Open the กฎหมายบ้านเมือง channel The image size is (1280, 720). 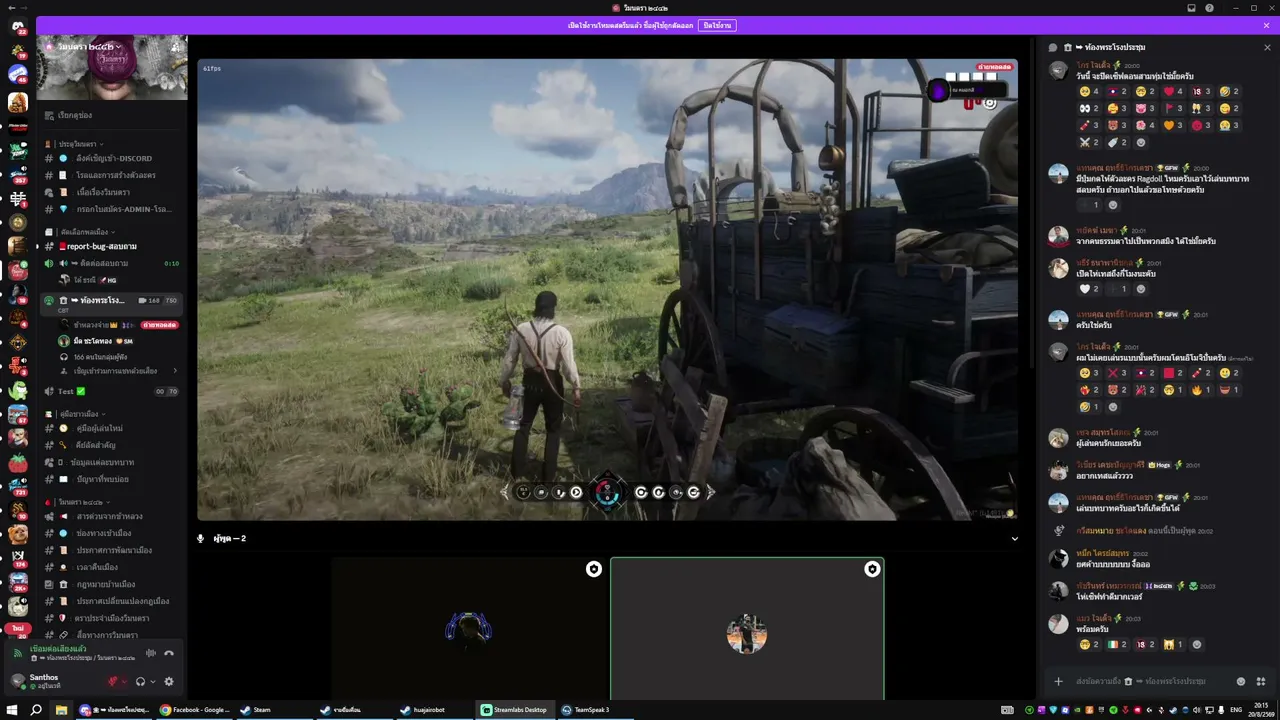tap(112, 584)
